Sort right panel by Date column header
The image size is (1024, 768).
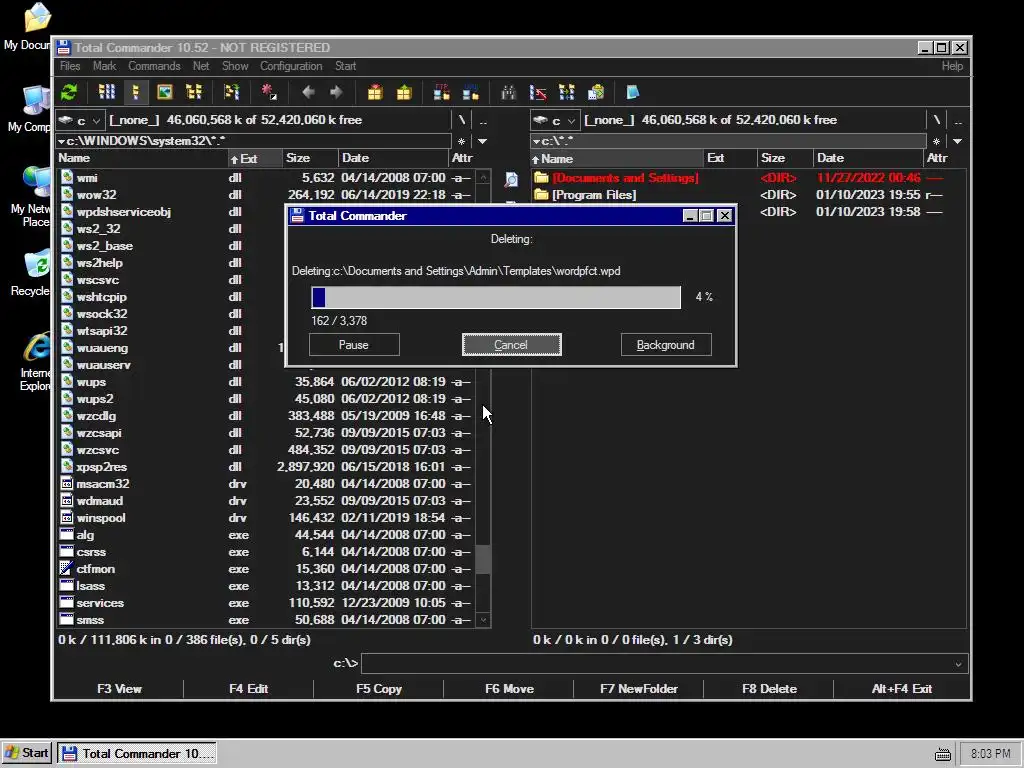point(869,159)
